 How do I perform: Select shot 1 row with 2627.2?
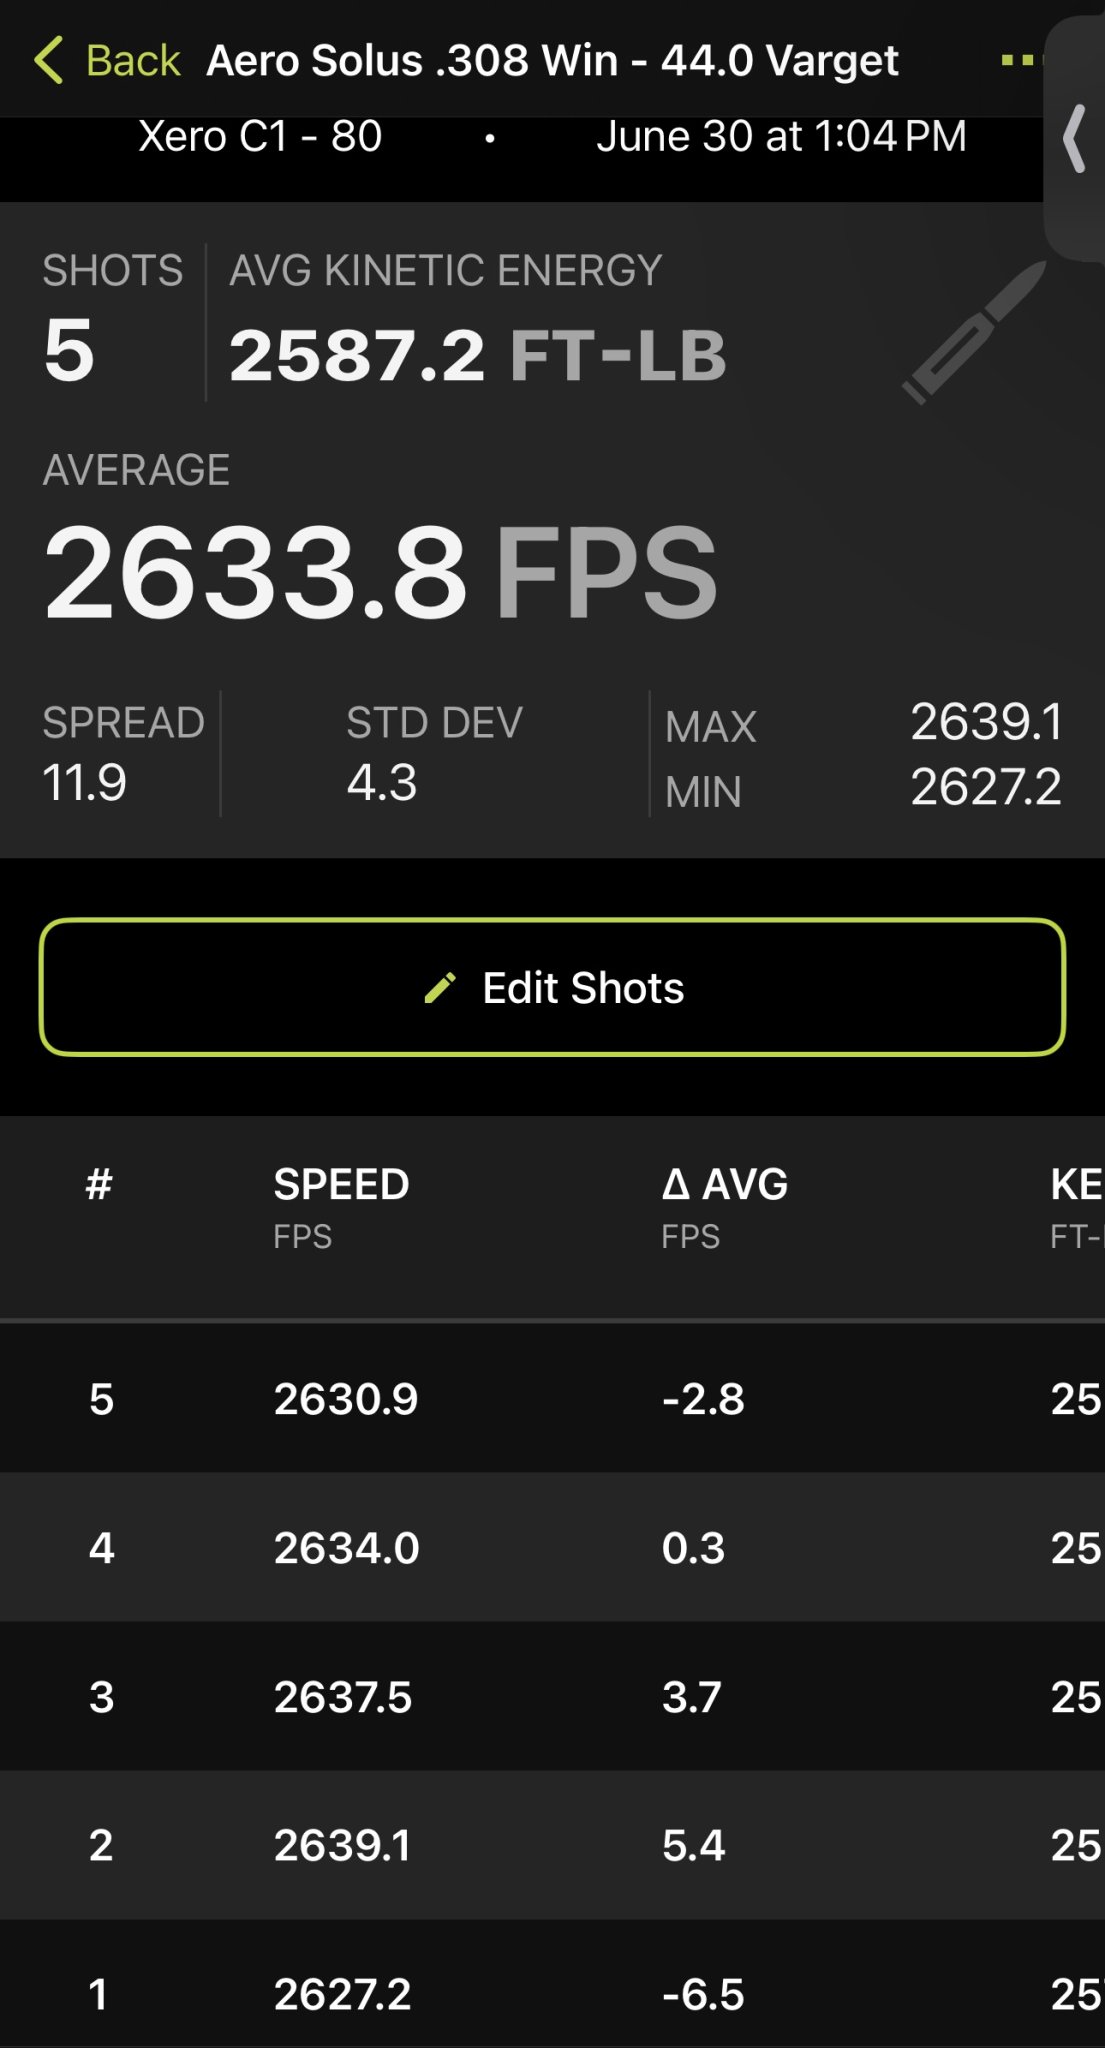point(552,1984)
